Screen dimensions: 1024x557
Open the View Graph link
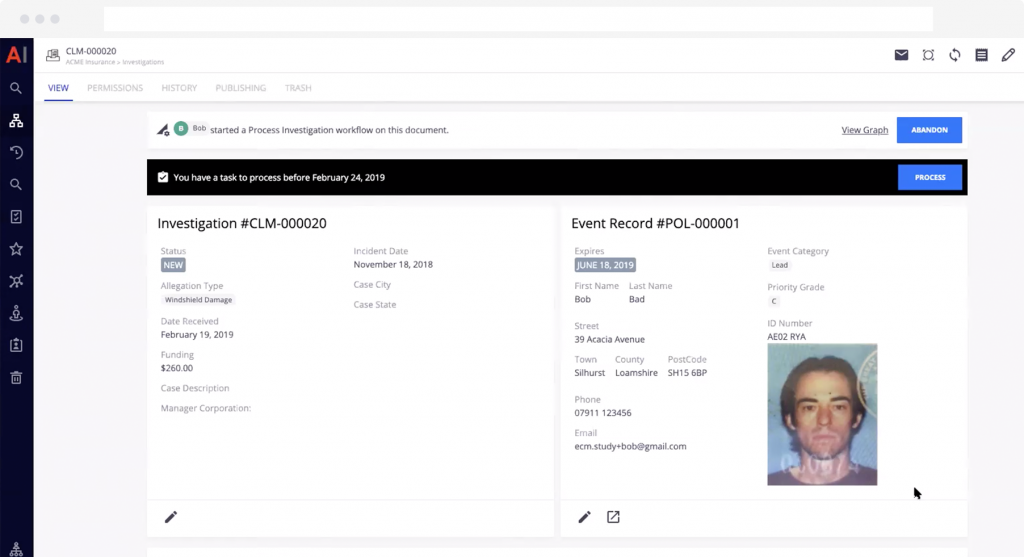point(864,130)
